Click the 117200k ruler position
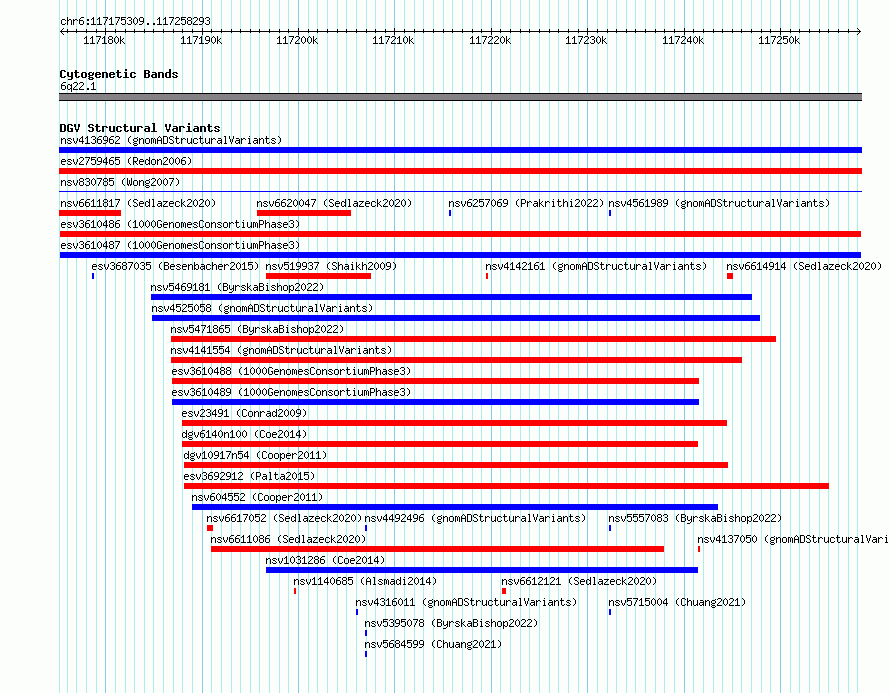This screenshot has height=693, width=890. [297, 40]
